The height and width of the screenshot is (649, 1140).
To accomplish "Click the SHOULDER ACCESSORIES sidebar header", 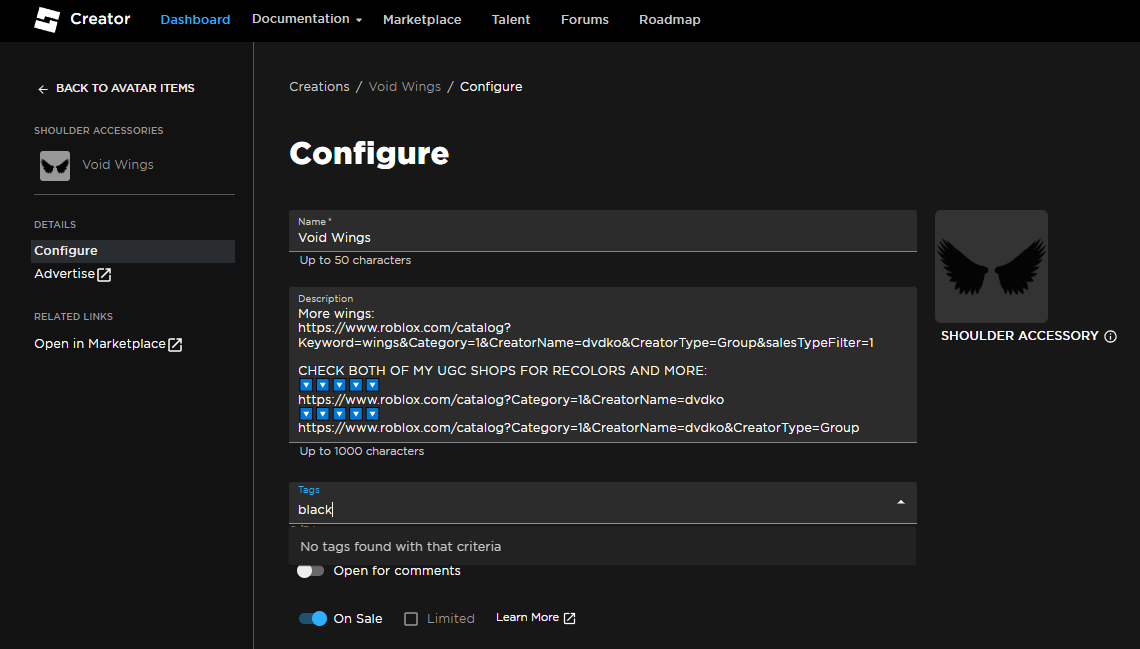I will 99,131.
